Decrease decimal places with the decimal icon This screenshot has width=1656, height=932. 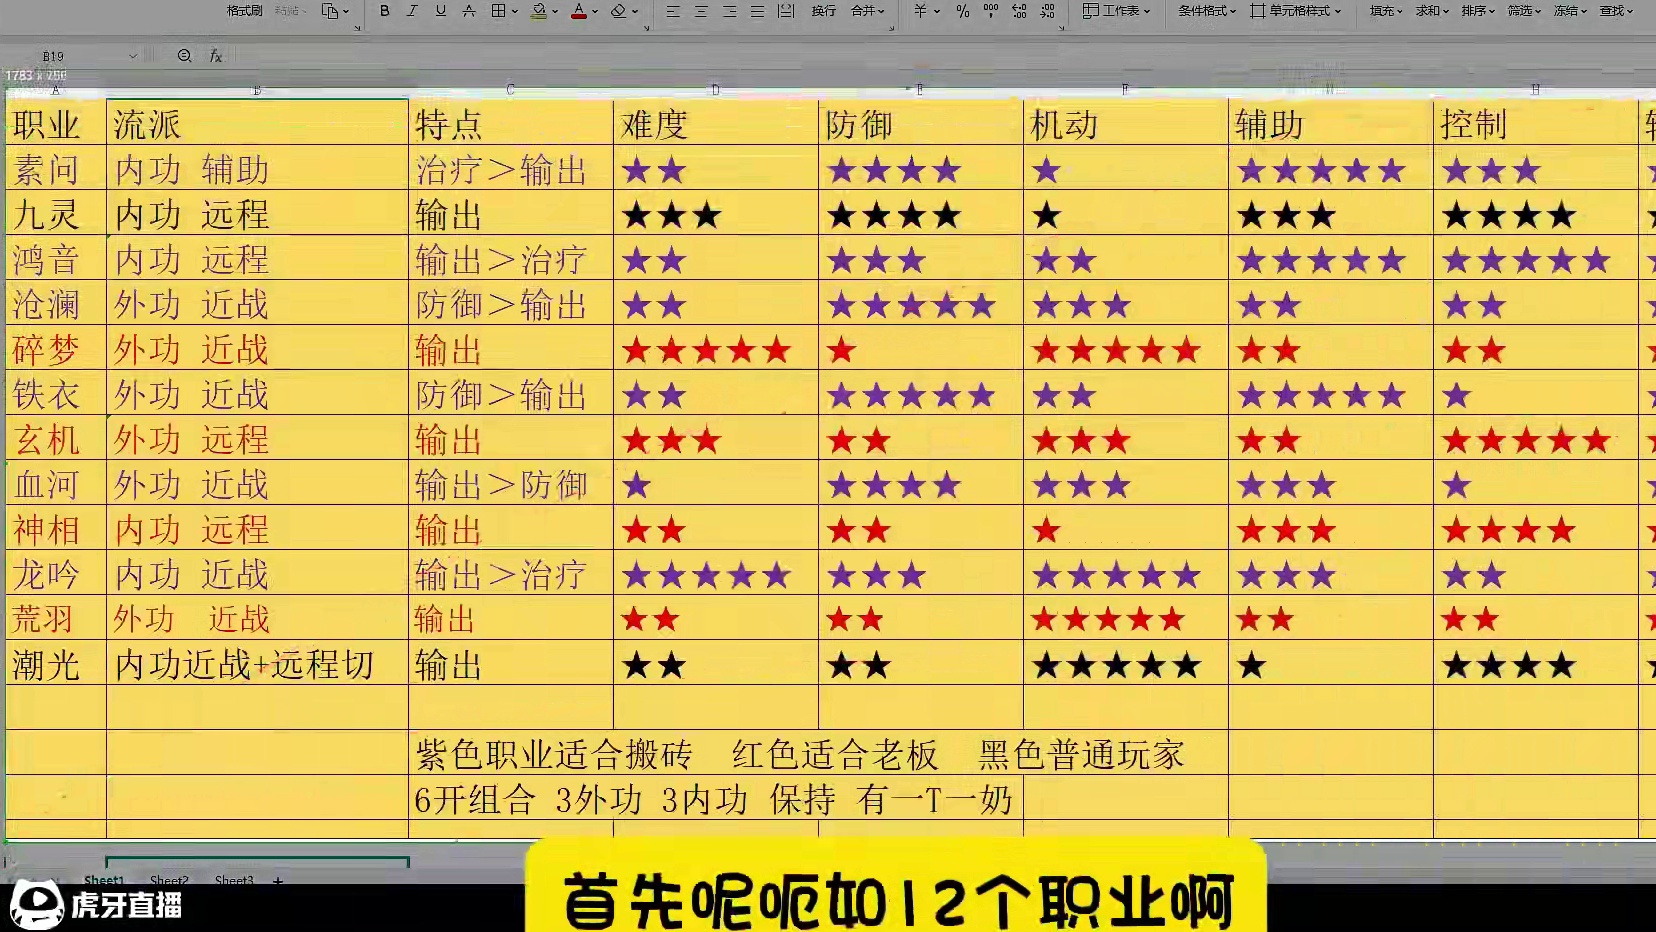tap(1048, 11)
